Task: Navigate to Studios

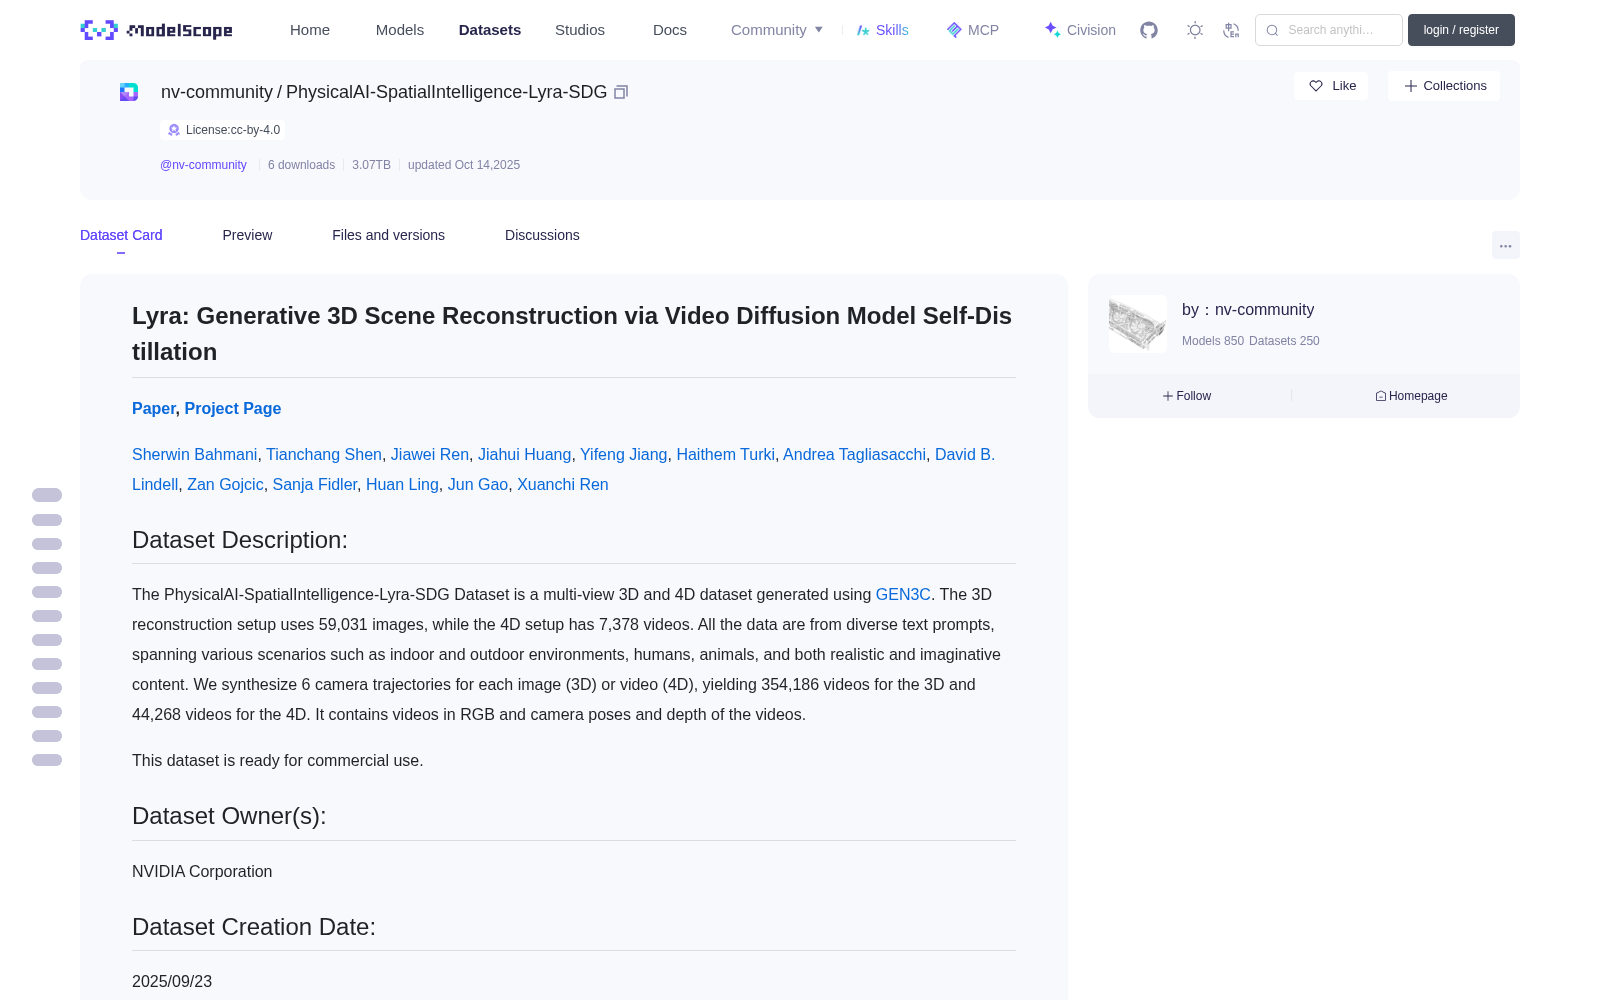Action: pos(580,30)
